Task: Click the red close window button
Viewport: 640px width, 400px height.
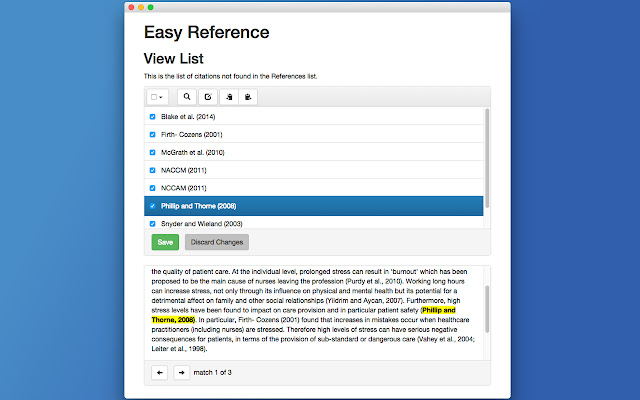Action: 131,7
